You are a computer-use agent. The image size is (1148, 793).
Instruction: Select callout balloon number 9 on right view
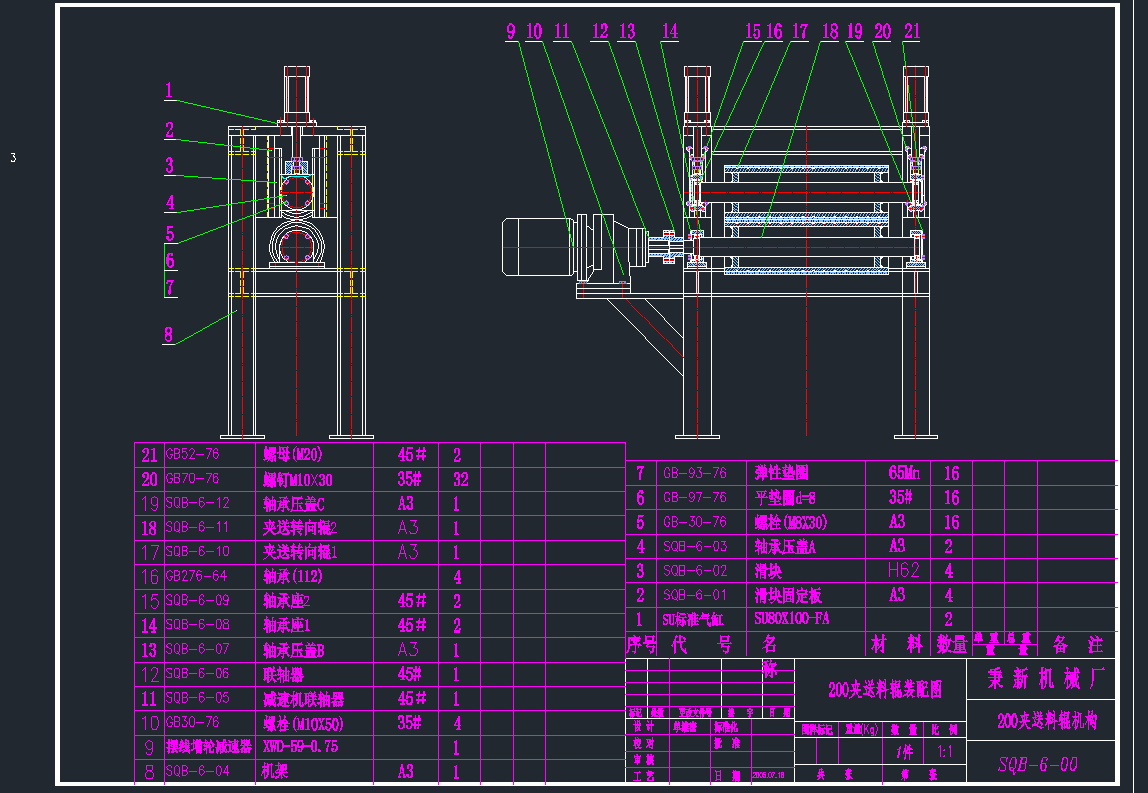click(511, 31)
